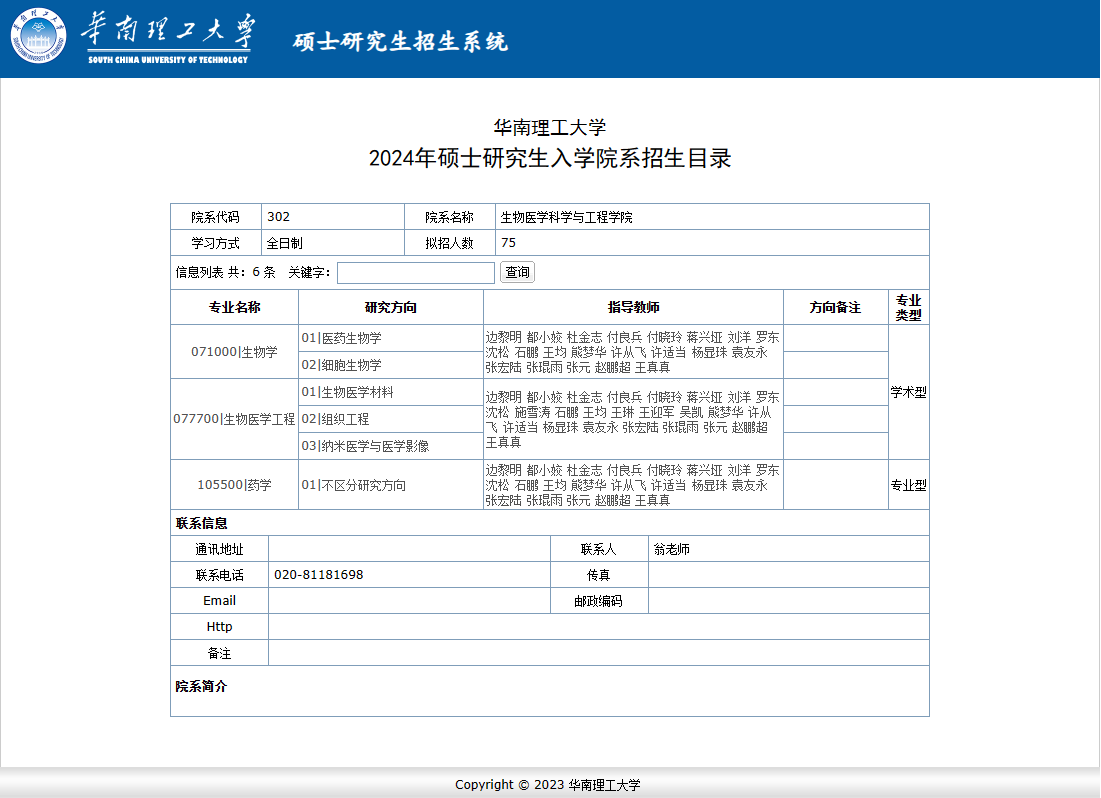Viewport: 1101px width, 798px height.
Task: Click the 查询 search button
Action: pos(517,272)
